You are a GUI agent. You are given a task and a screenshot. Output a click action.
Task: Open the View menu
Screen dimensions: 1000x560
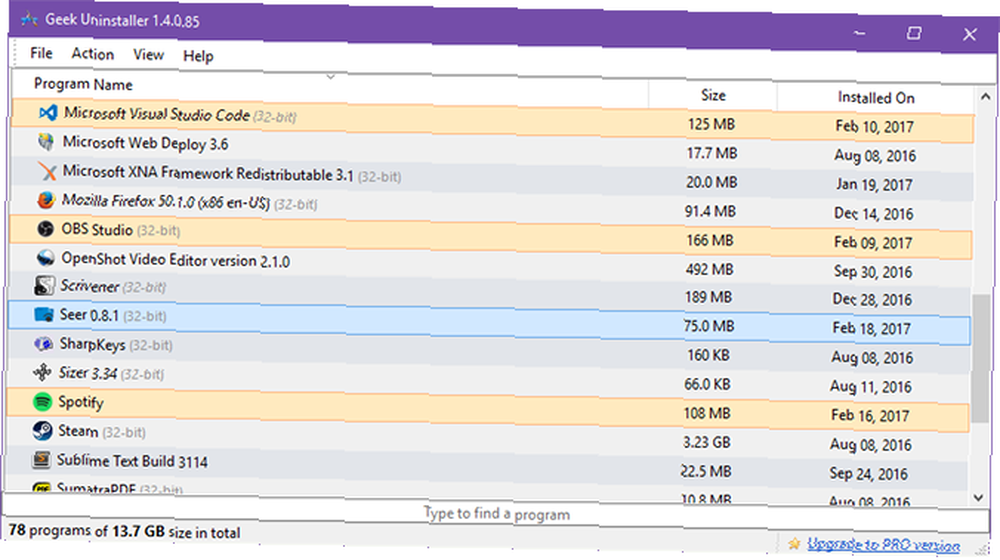[149, 55]
